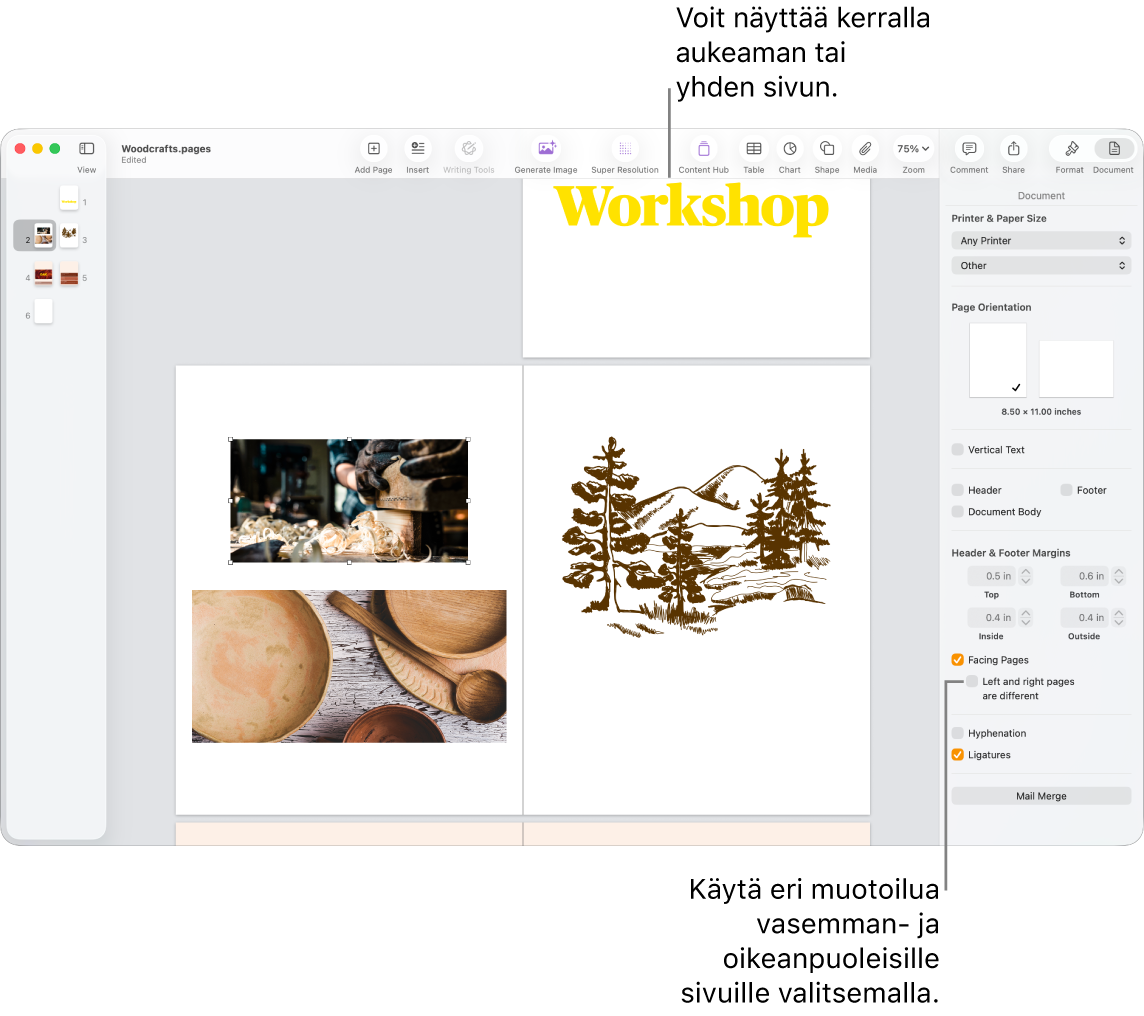Enable left and right pages are different
Image resolution: width=1144 pixels, height=1016 pixels.
pos(972,682)
